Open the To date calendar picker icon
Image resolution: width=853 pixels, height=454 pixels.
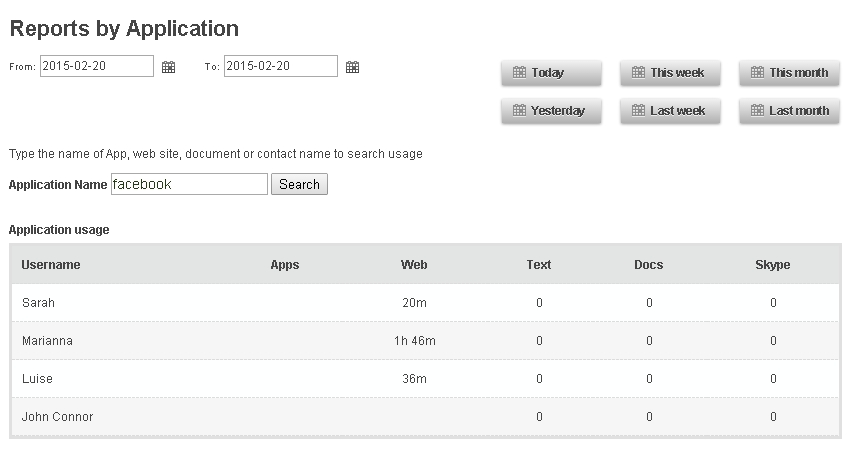353,67
